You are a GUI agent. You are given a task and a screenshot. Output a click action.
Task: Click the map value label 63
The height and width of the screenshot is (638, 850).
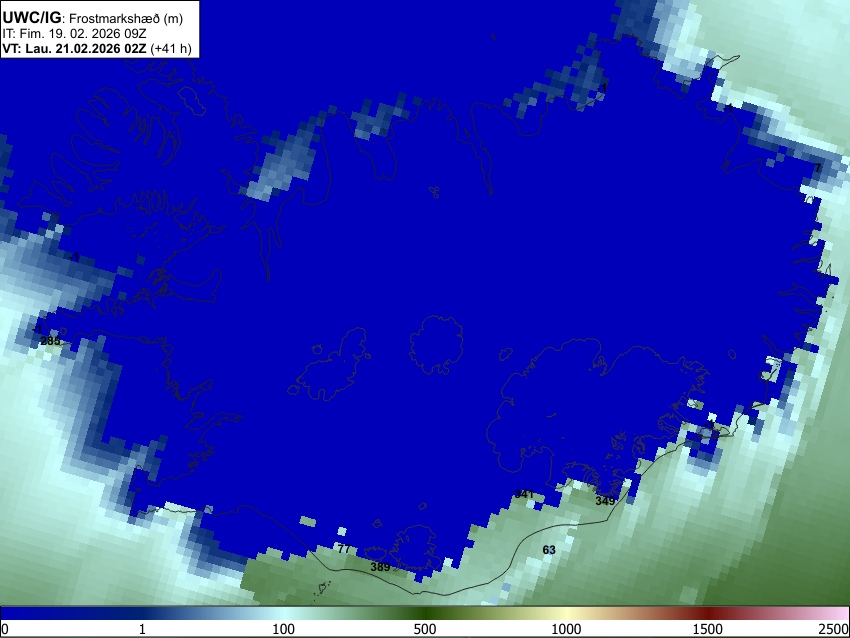pyautogui.click(x=549, y=550)
